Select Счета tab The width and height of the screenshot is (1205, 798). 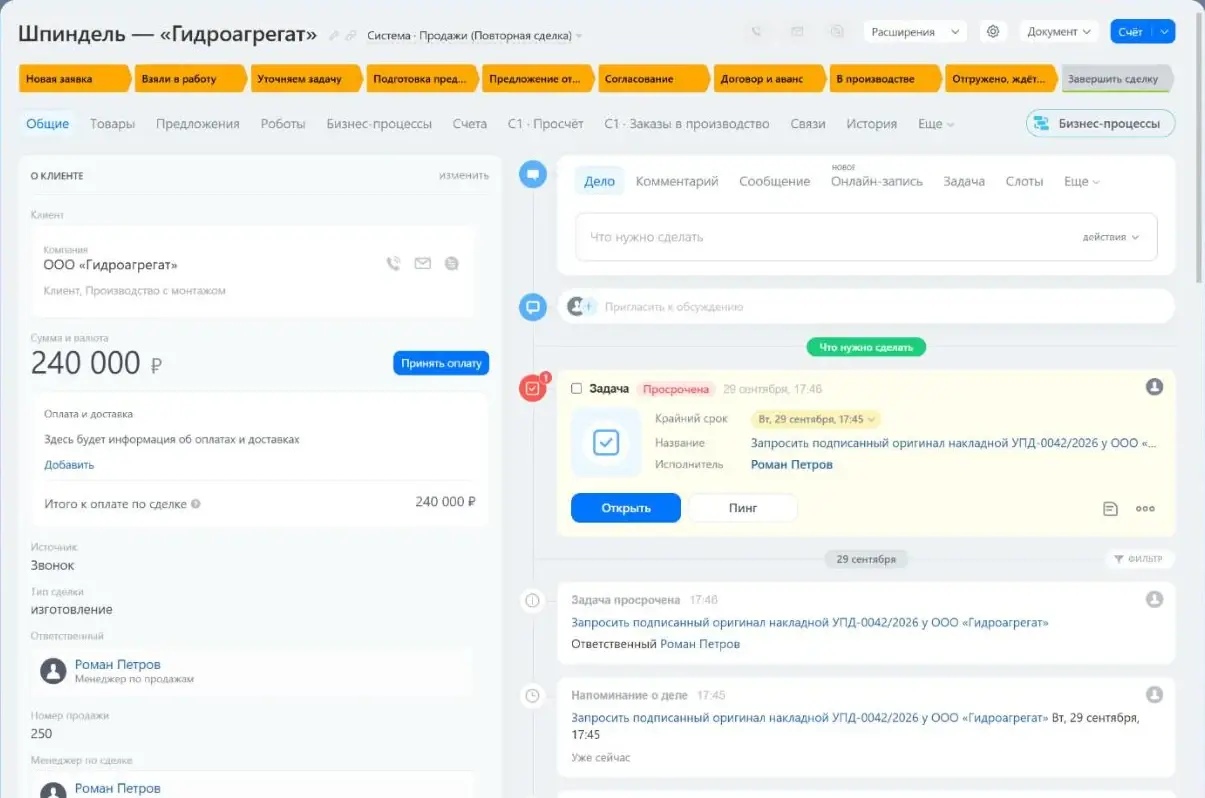tap(469, 124)
